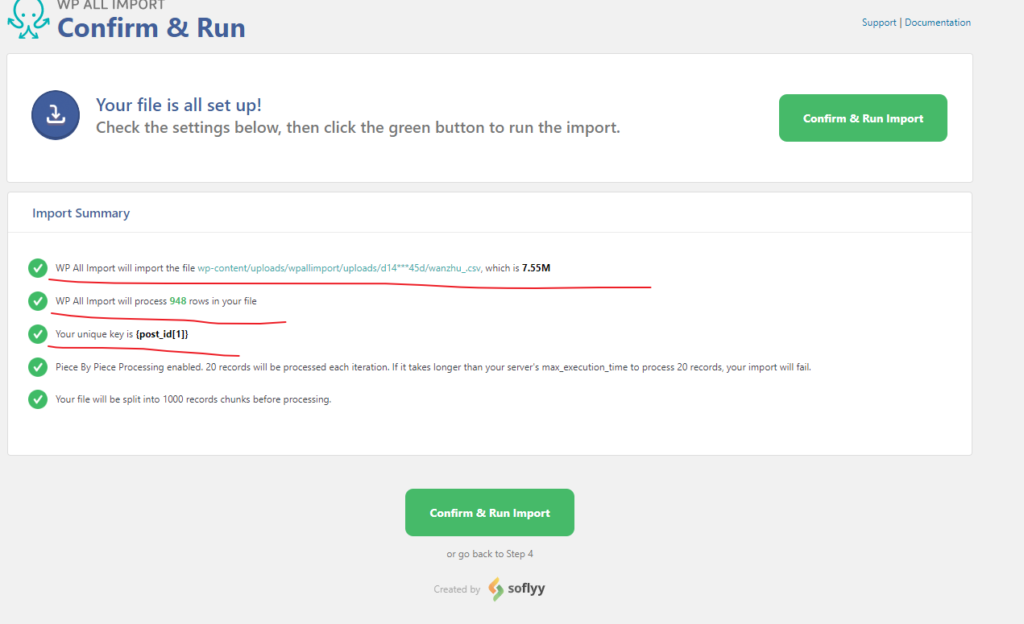This screenshot has height=624, width=1024.
Task: Click the green 948 row count
Action: (178, 301)
